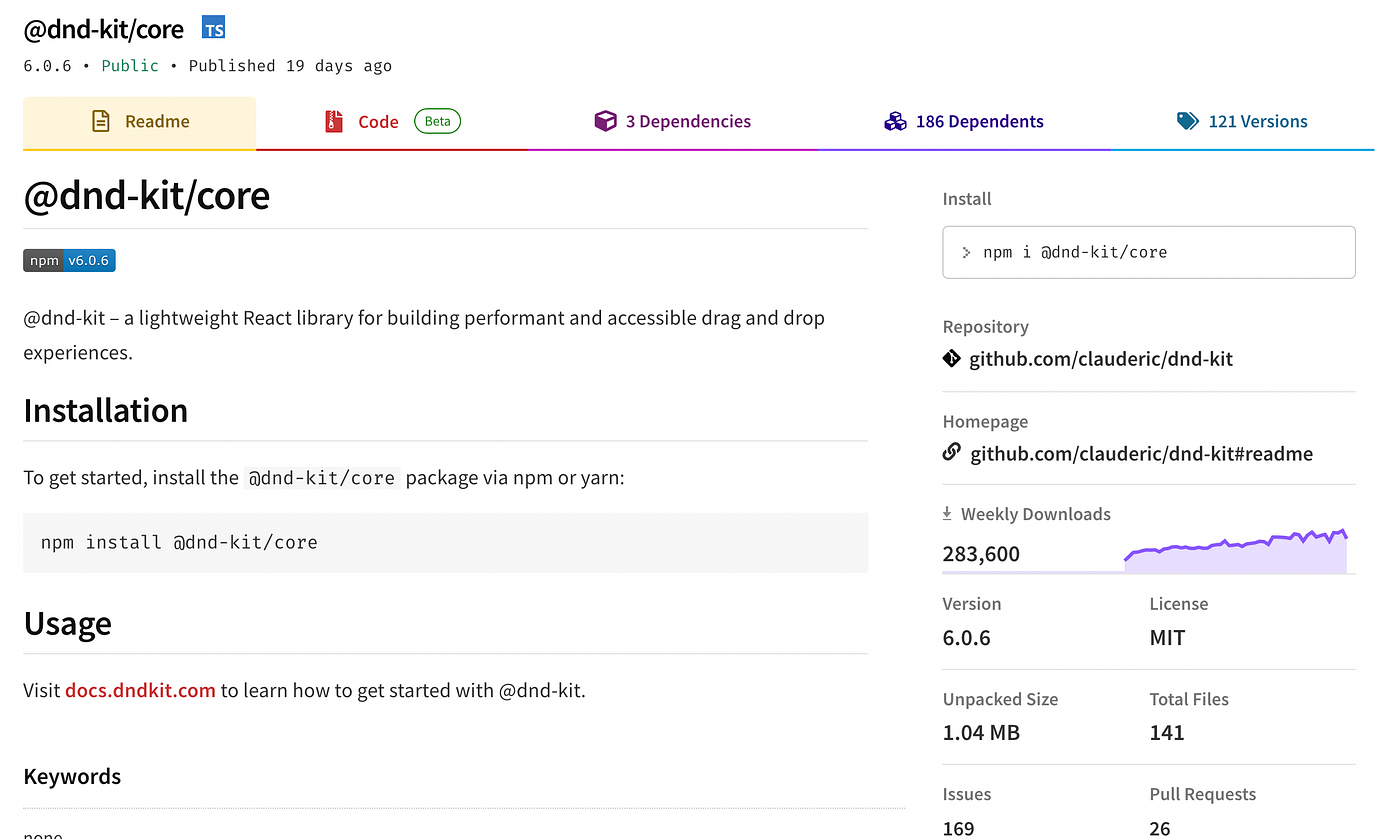The width and height of the screenshot is (1400, 839).
Task: Click the Readme document icon
Action: click(101, 122)
